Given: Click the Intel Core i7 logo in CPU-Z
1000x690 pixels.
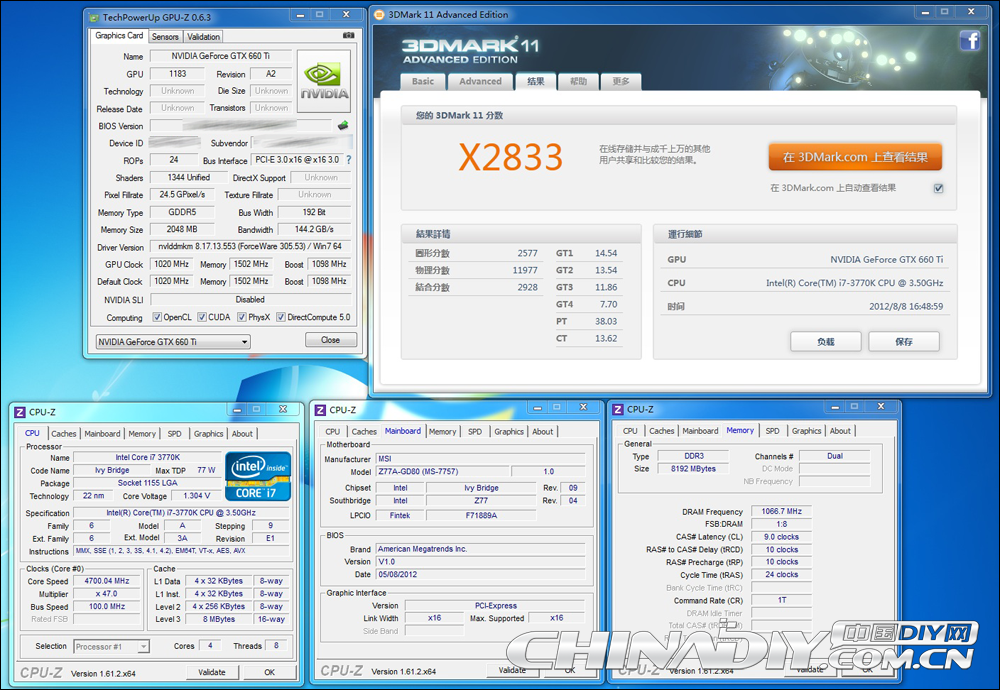Looking at the screenshot, I should 258,476.
